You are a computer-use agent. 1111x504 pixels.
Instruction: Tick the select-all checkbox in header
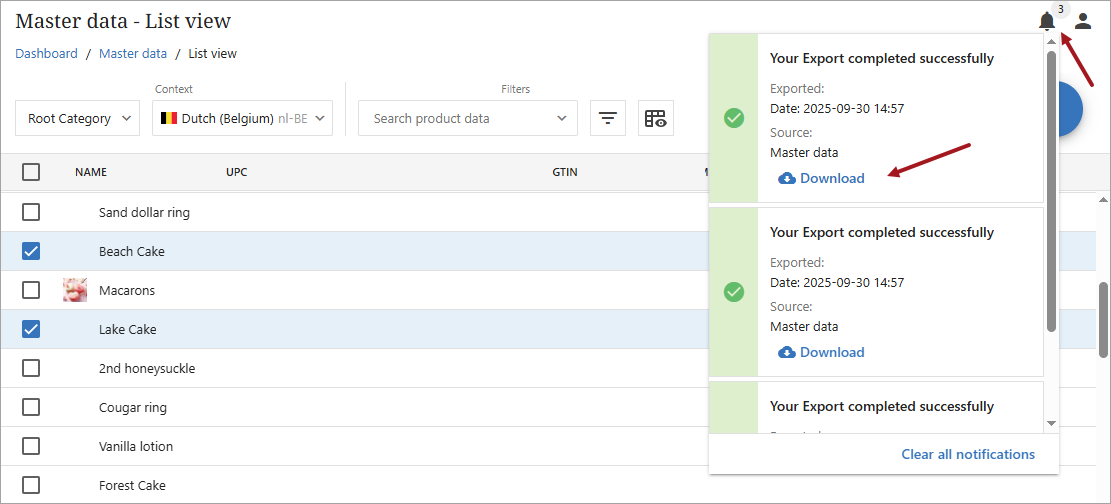coord(31,172)
